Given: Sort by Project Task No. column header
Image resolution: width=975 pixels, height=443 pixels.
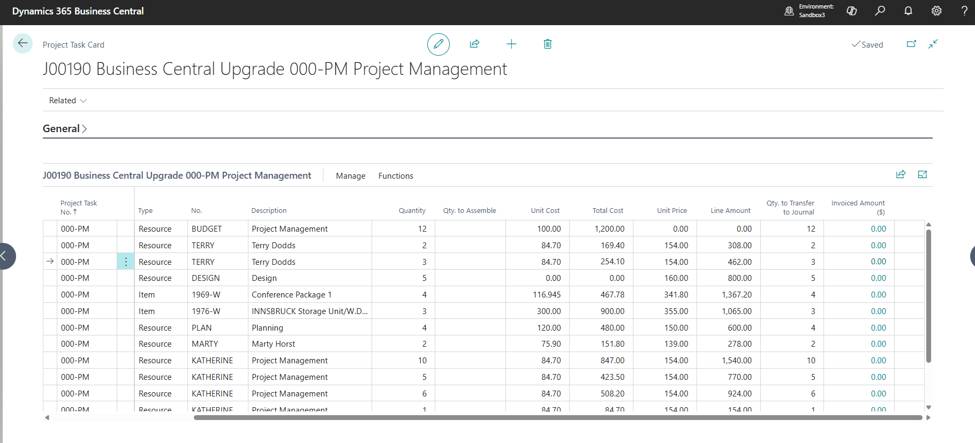Looking at the screenshot, I should click(x=79, y=207).
